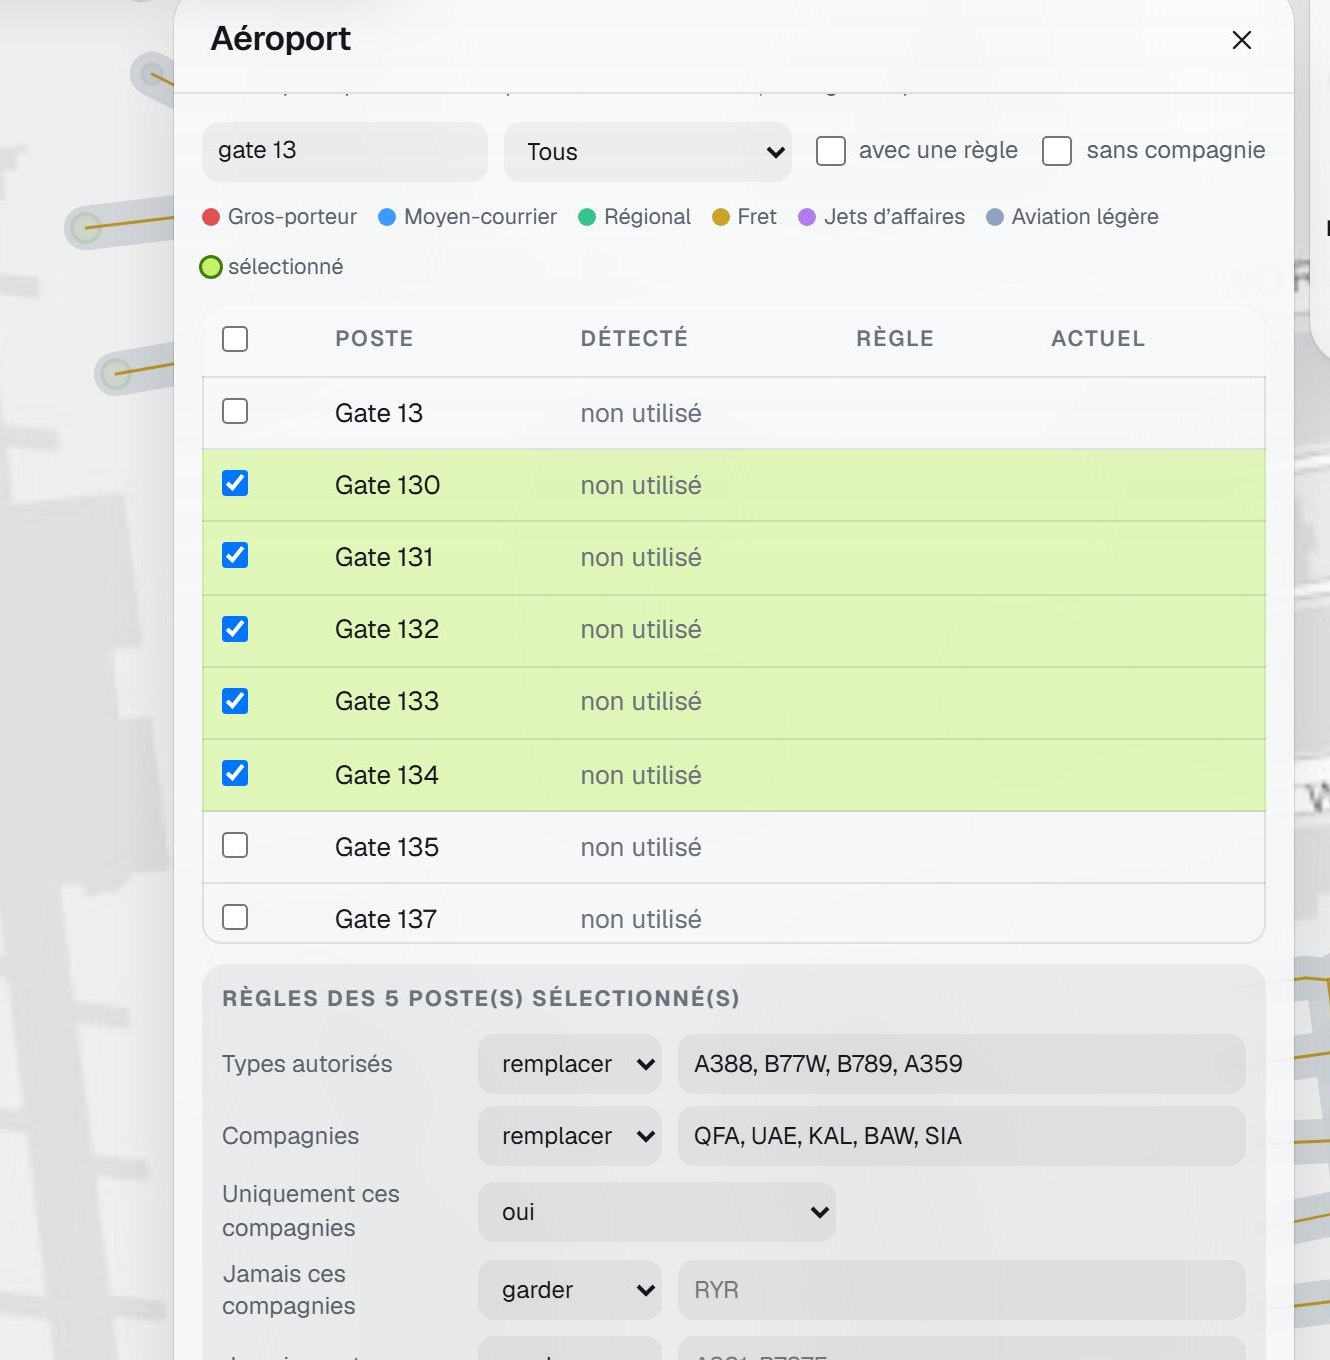Viewport: 1330px width, 1360px height.
Task: Check the Gate 135 checkbox
Action: coord(235,845)
